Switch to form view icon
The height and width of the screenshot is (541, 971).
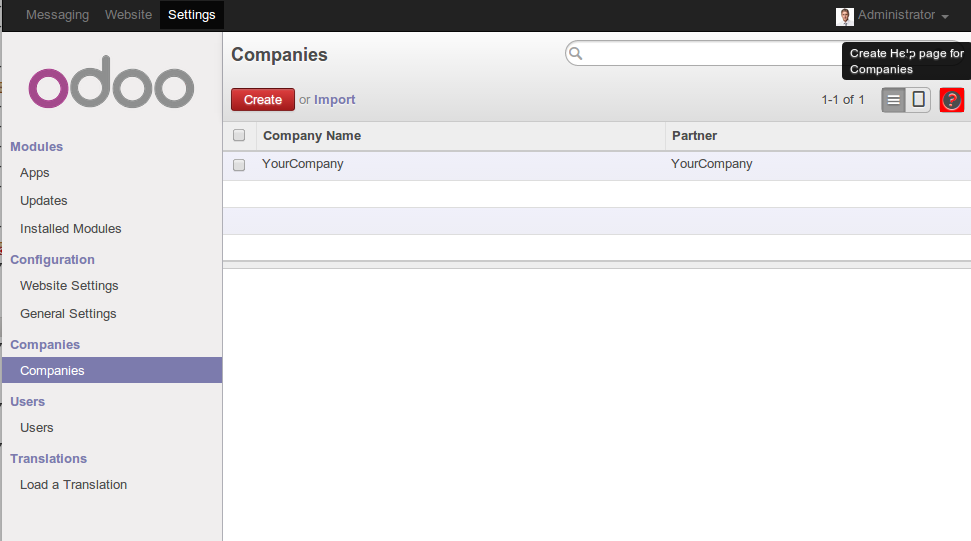(918, 100)
